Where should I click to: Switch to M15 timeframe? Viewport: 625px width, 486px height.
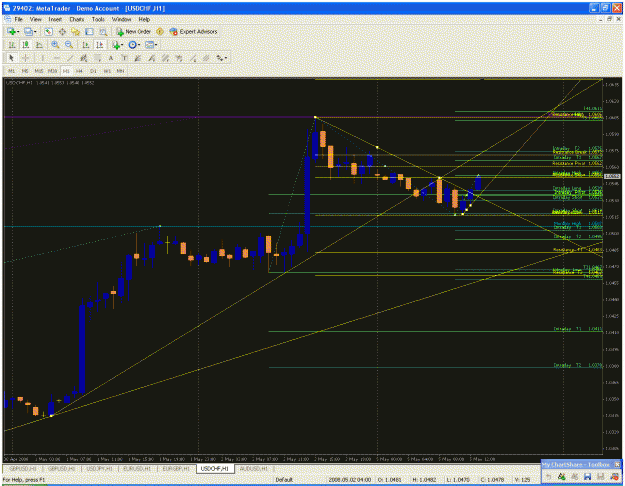39,71
